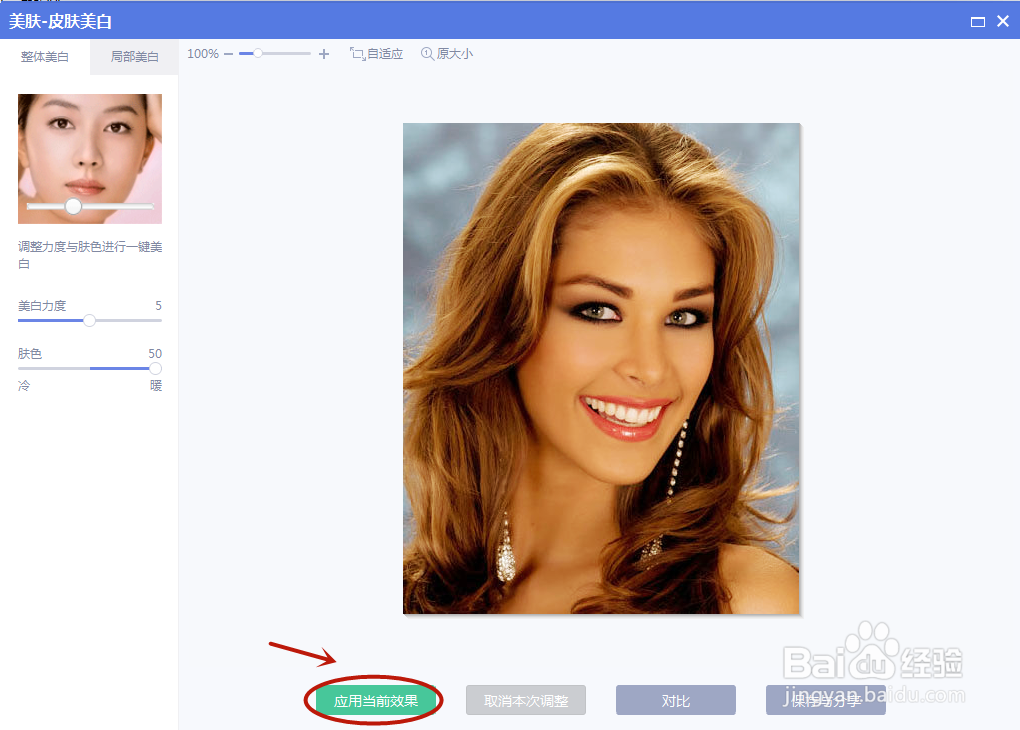
Task: Click the 肤色 value 50
Action: [x=155, y=354]
